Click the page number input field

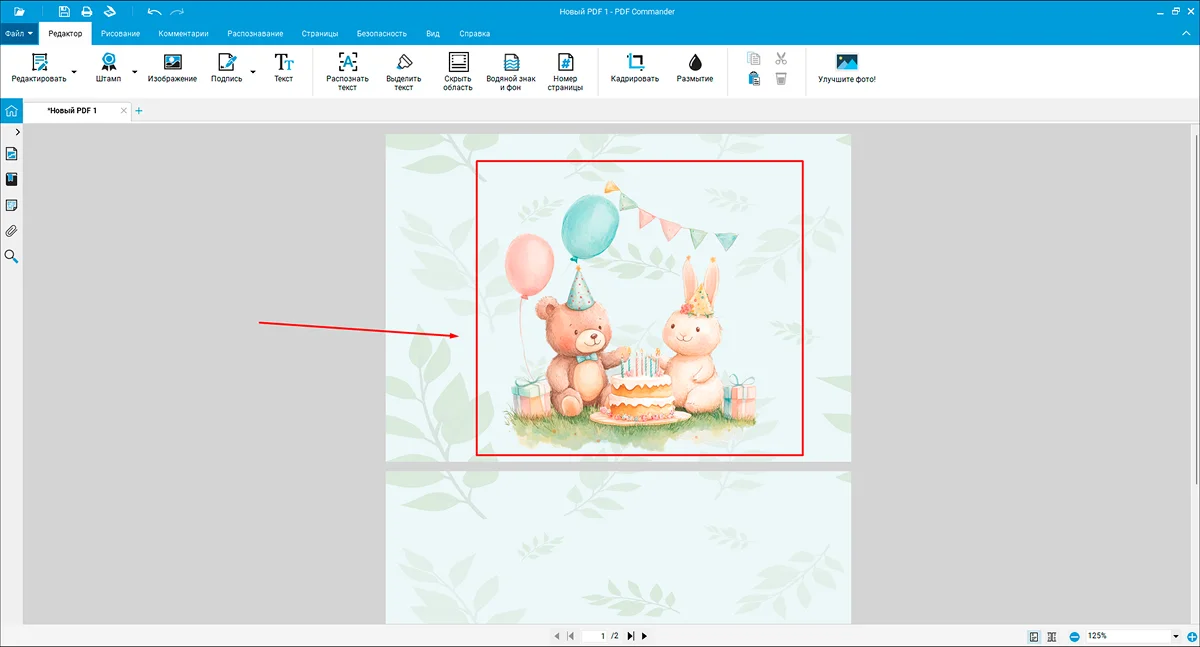point(600,636)
